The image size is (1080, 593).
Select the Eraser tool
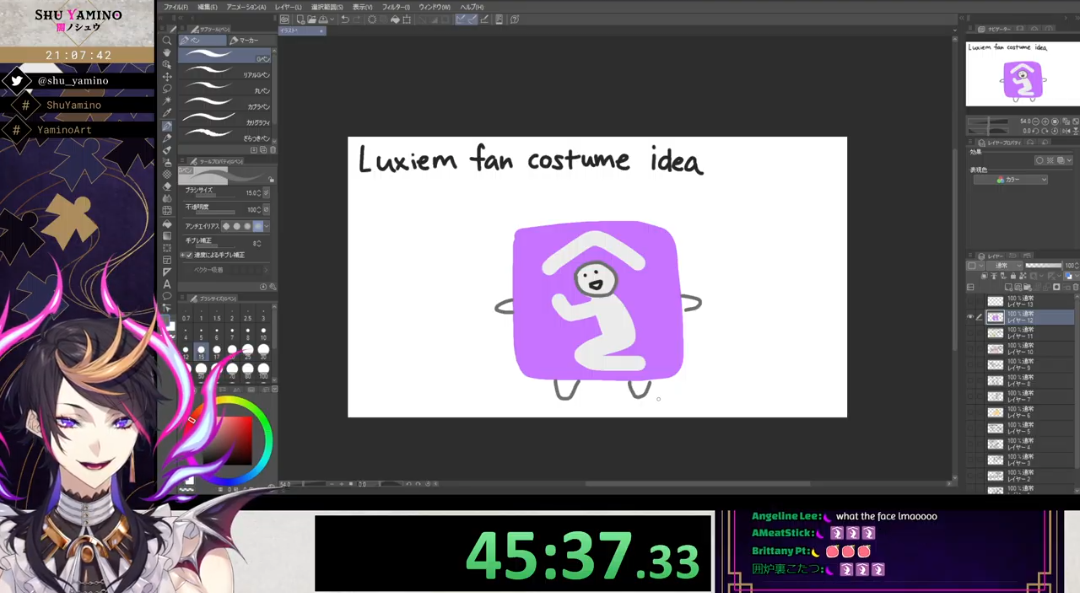point(167,186)
